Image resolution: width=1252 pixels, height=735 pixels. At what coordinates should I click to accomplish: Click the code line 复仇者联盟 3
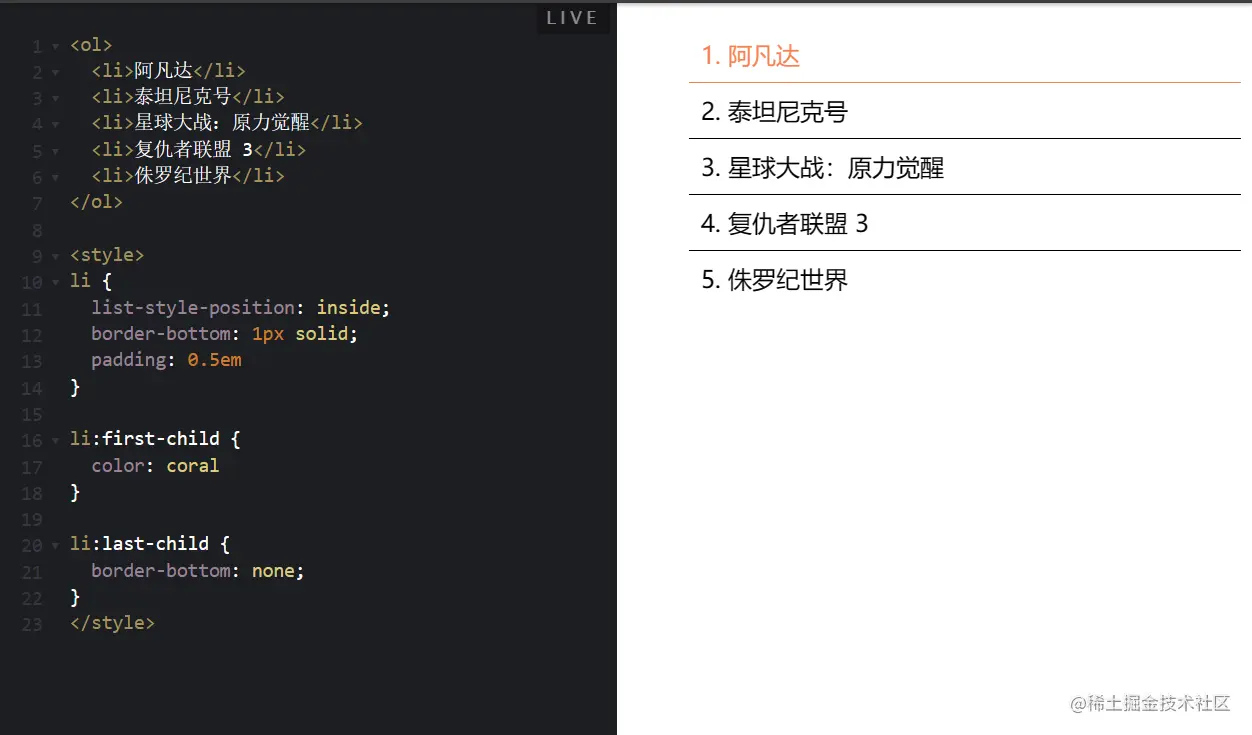pyautogui.click(x=198, y=149)
